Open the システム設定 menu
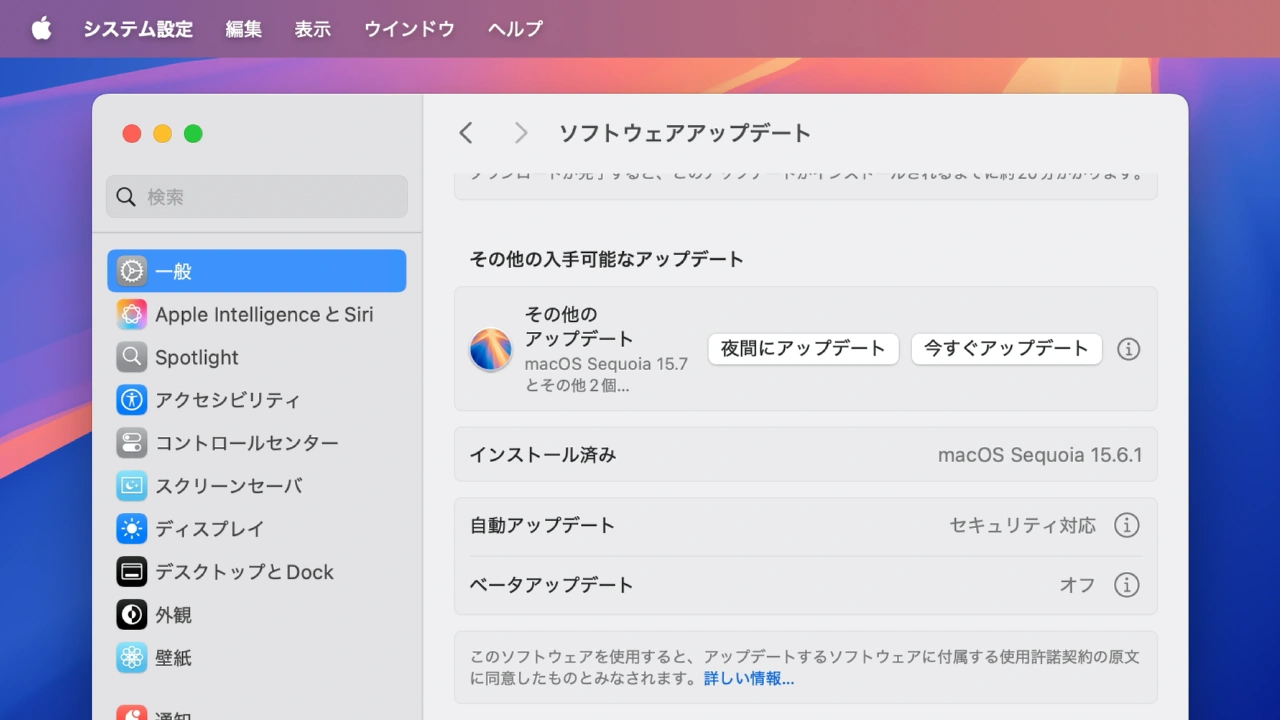The width and height of the screenshot is (1280, 720). [x=138, y=29]
